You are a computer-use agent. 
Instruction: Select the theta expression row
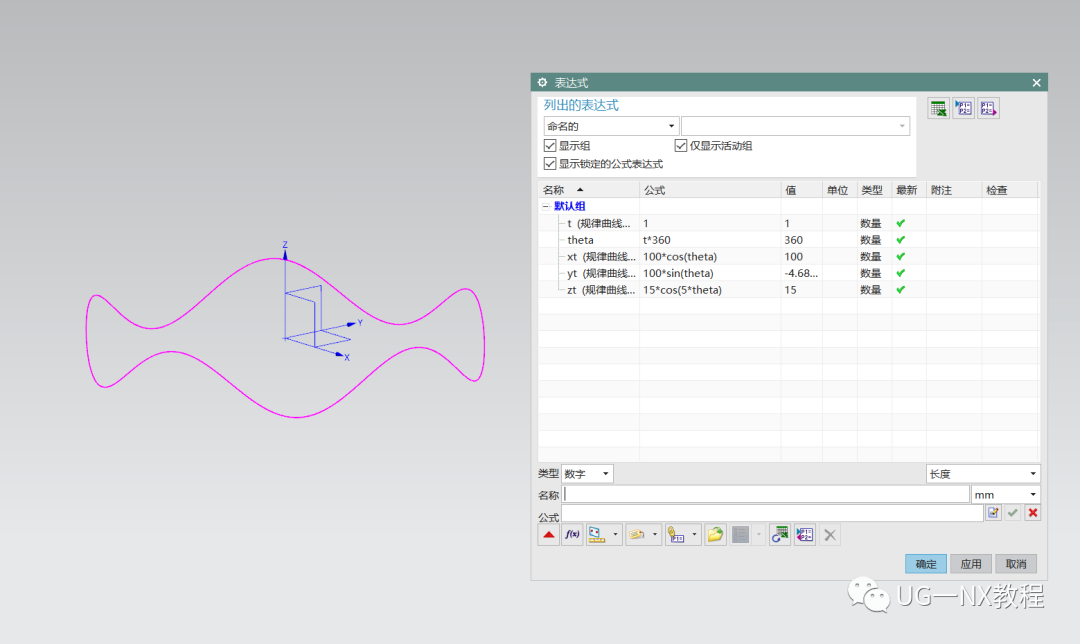(x=789, y=240)
